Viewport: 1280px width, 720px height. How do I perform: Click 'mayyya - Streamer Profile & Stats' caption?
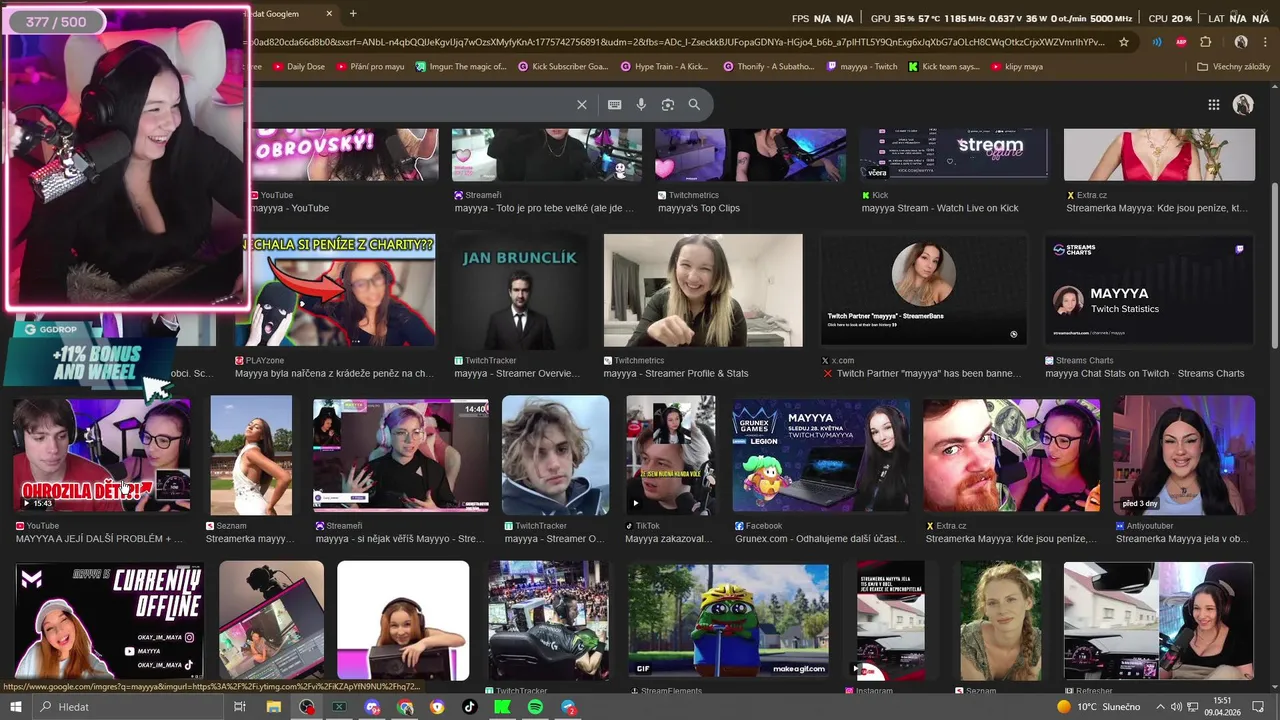676,374
